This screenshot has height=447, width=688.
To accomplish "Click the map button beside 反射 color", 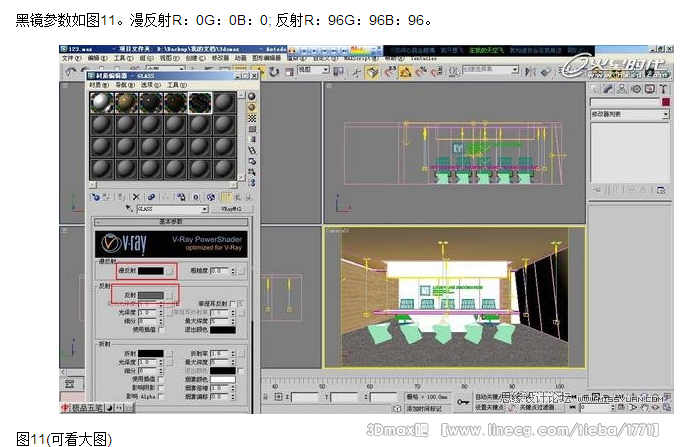I will pyautogui.click(x=169, y=295).
